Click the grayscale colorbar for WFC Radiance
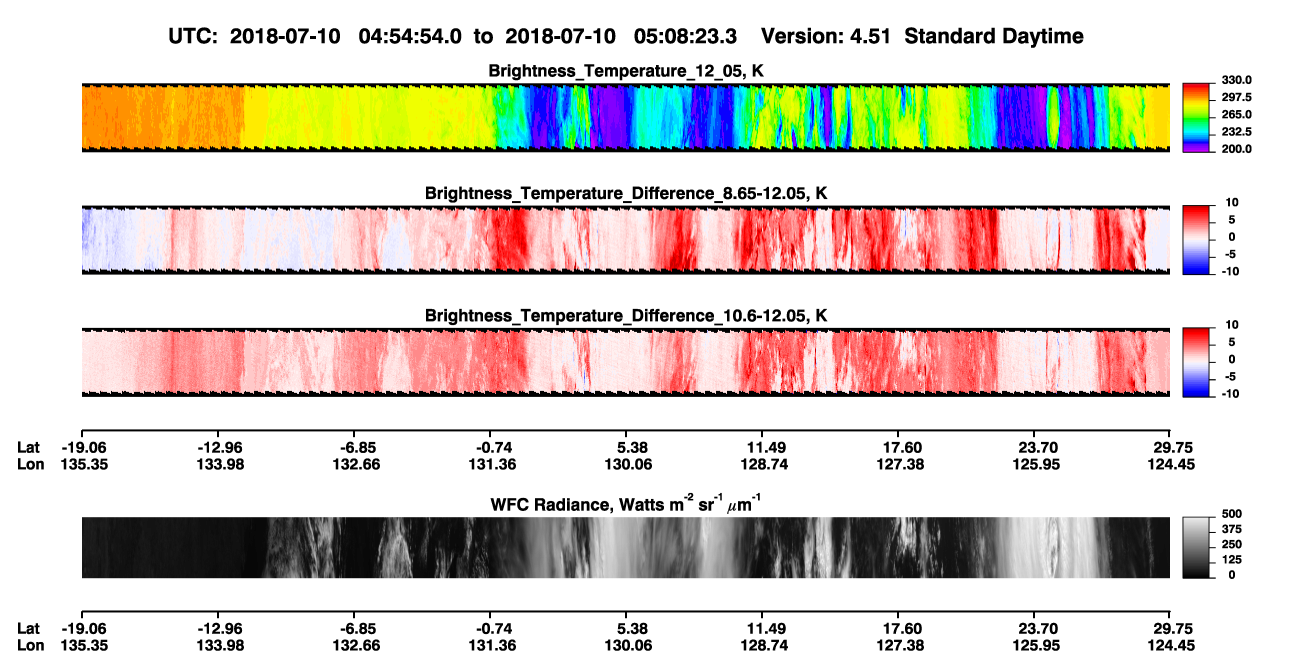The height and width of the screenshot is (667, 1300). pyautogui.click(x=1197, y=548)
